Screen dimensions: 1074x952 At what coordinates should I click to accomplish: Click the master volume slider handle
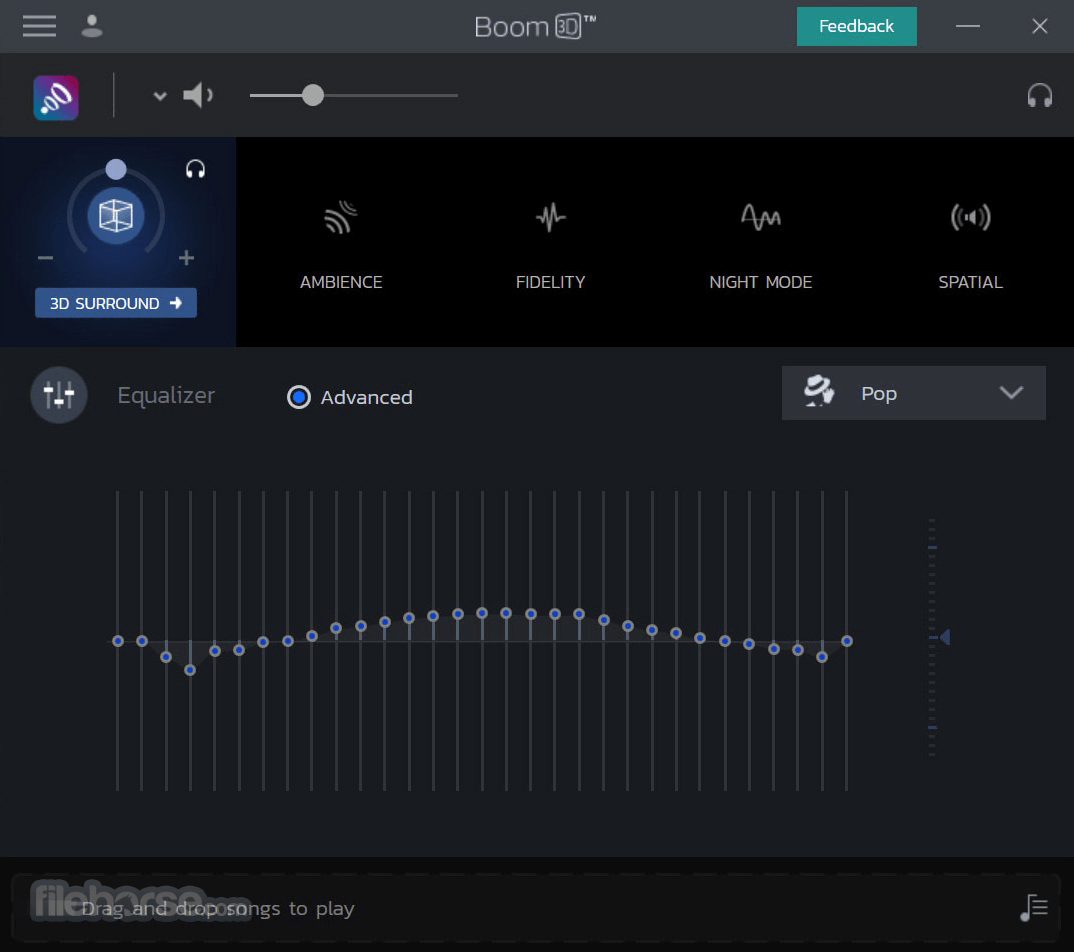coord(312,95)
